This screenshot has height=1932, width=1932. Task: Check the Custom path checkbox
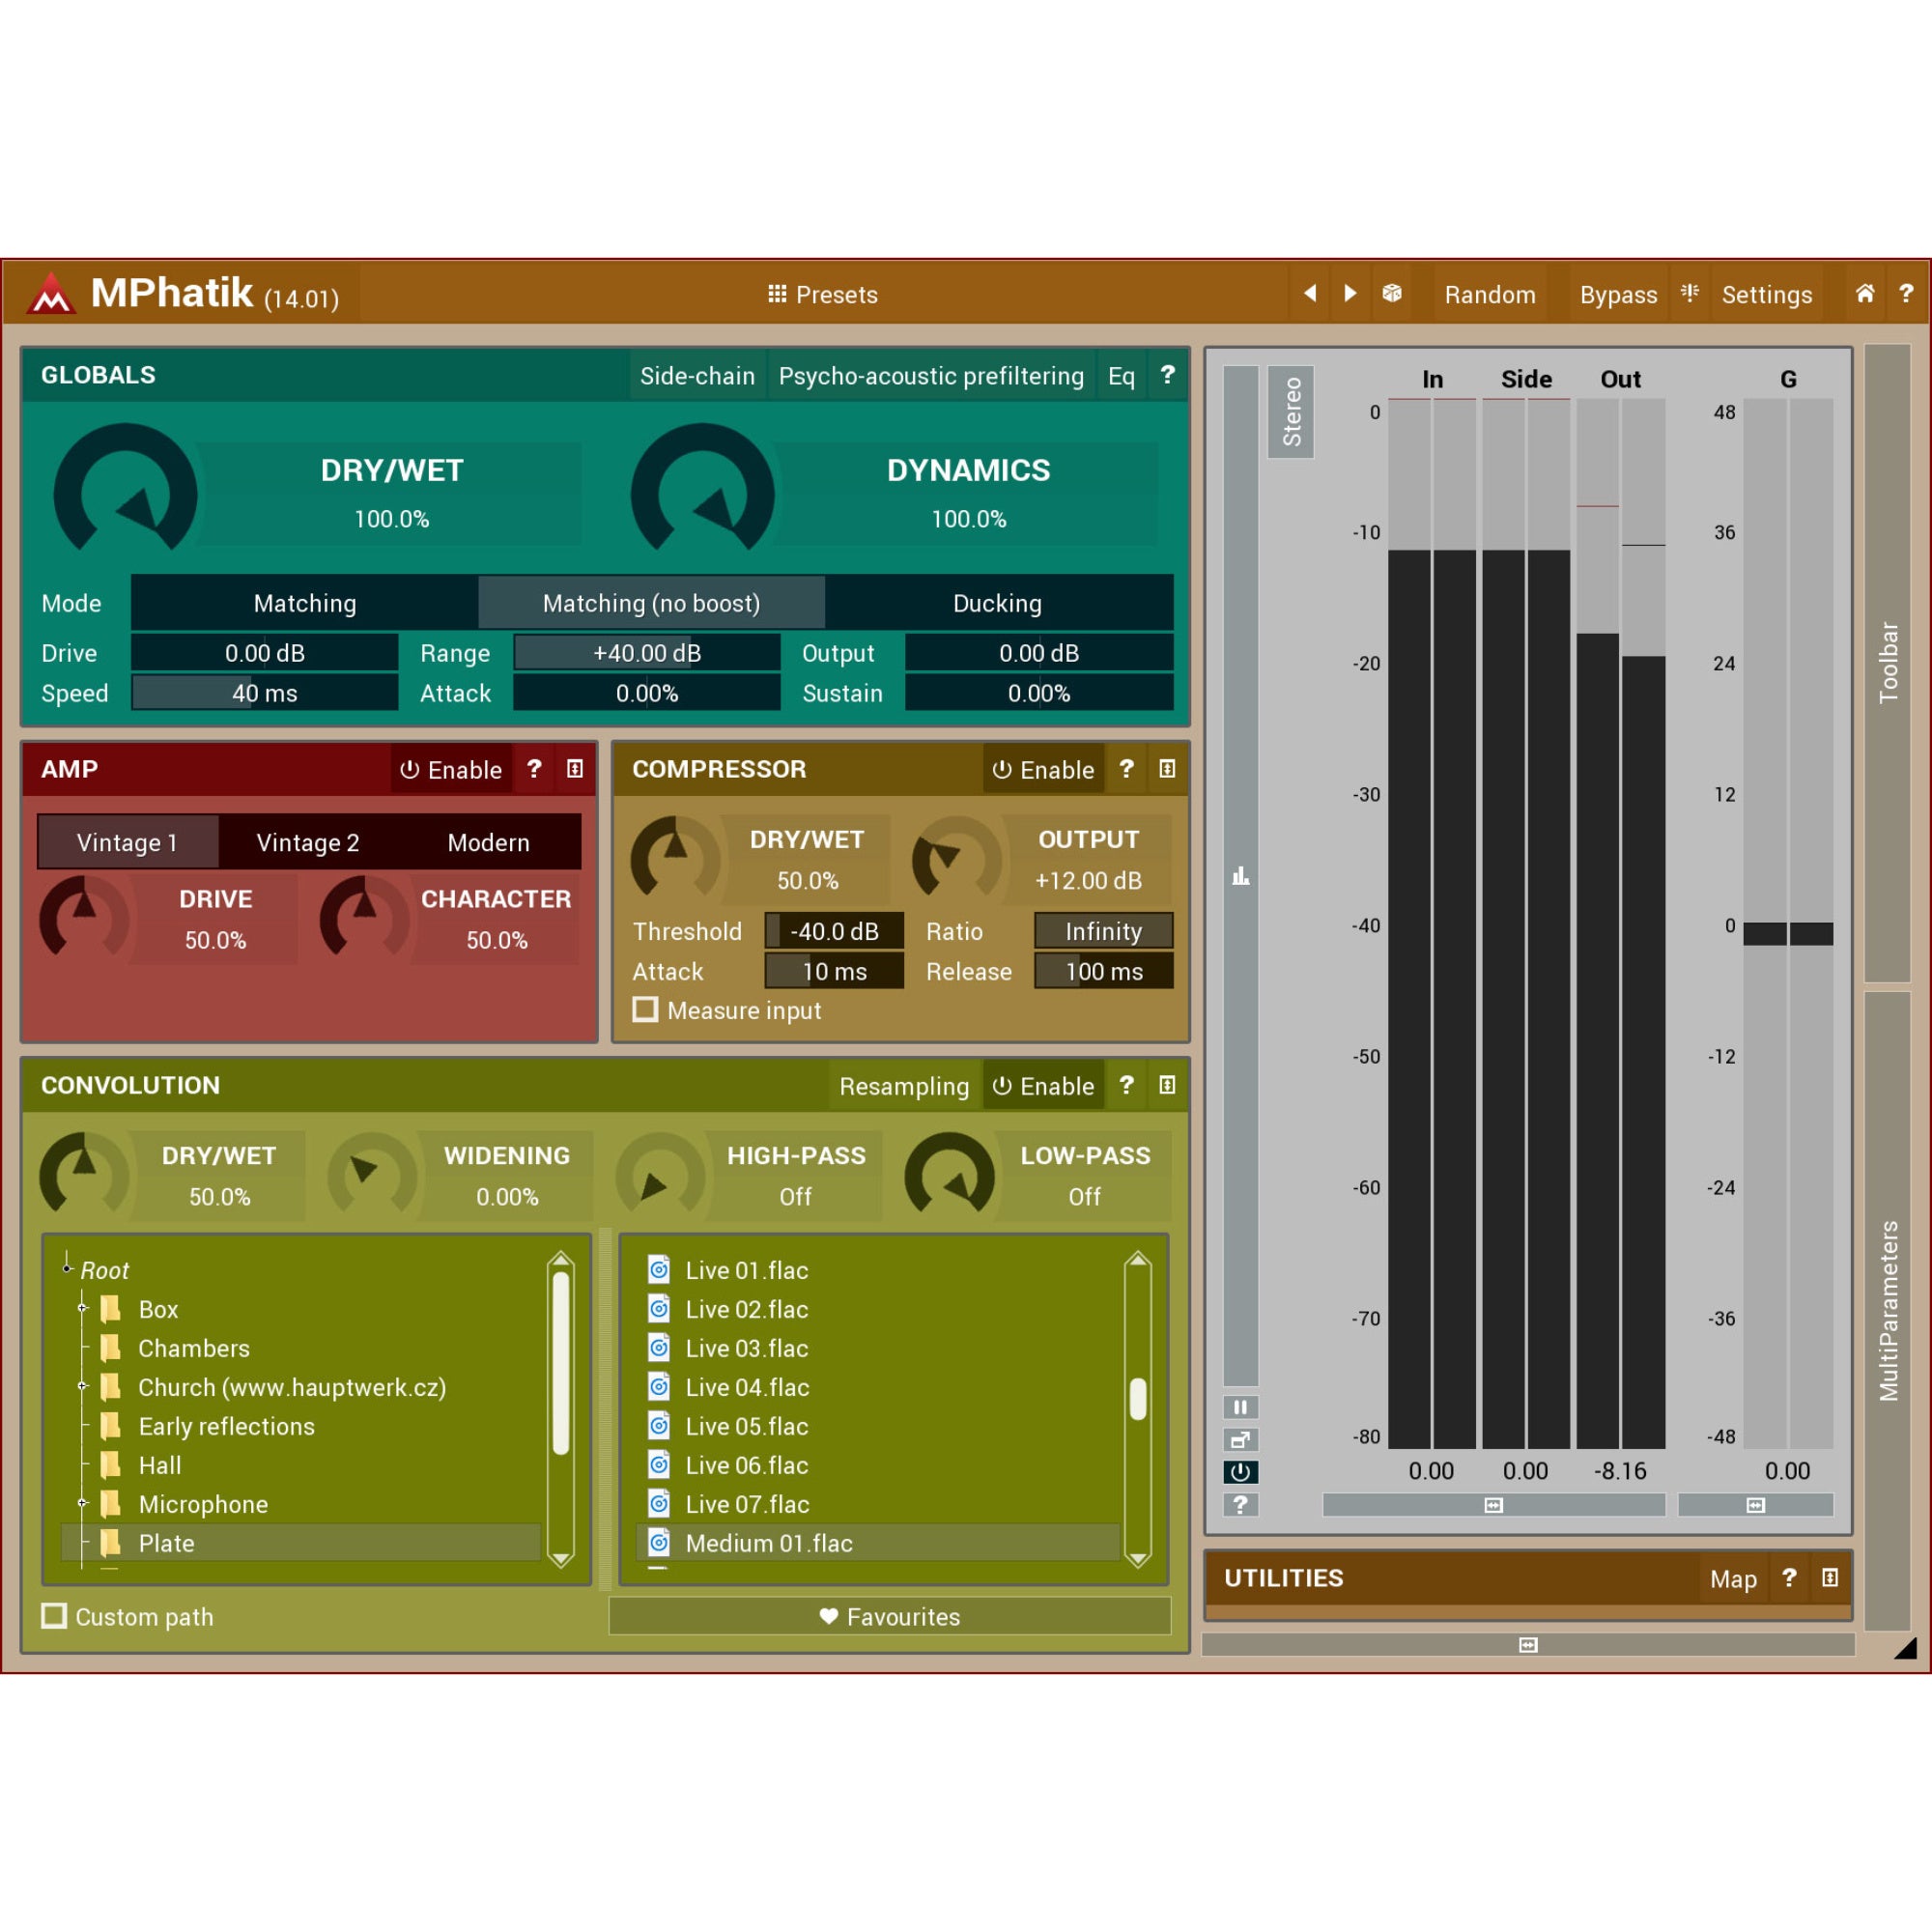[x=54, y=1616]
